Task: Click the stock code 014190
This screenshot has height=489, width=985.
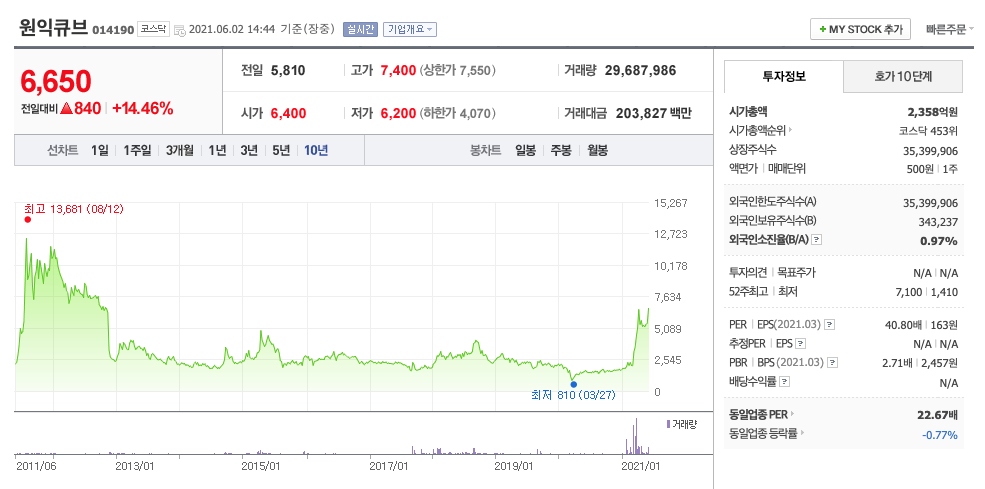Action: click(x=113, y=30)
